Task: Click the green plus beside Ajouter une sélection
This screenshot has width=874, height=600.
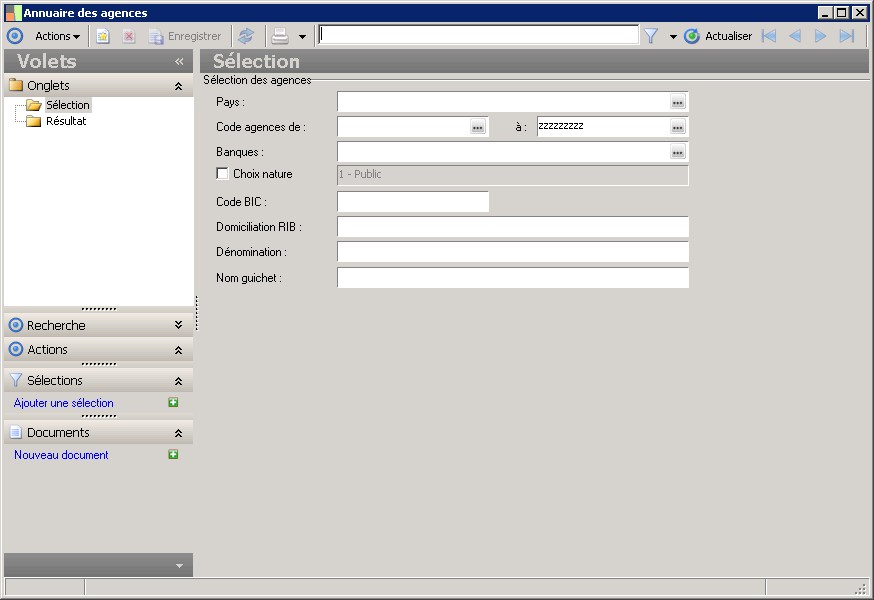Action: coord(173,402)
